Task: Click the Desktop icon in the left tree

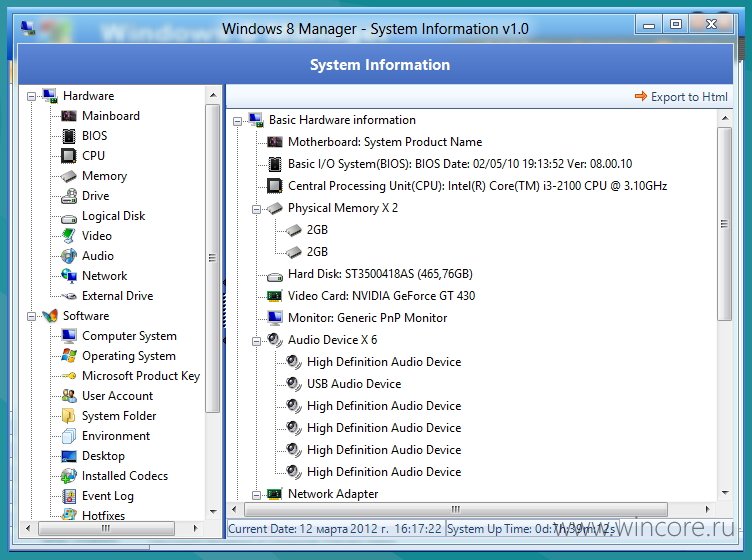Action: tap(69, 456)
